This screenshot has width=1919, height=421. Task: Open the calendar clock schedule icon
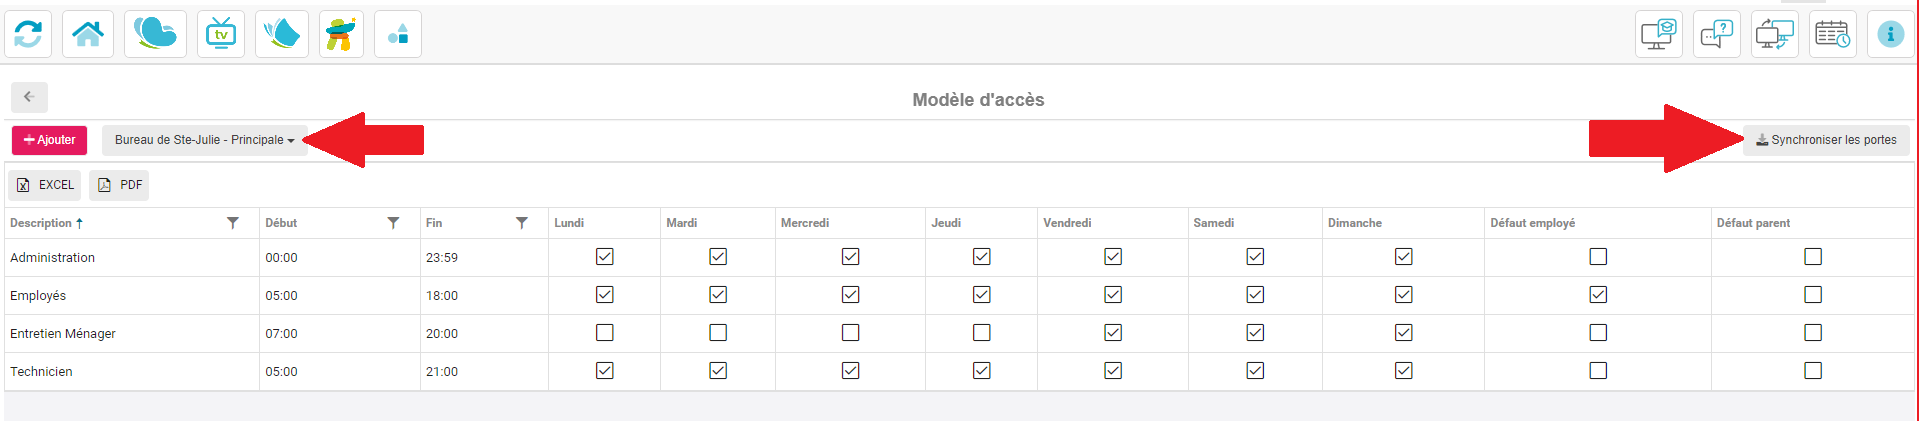1832,34
